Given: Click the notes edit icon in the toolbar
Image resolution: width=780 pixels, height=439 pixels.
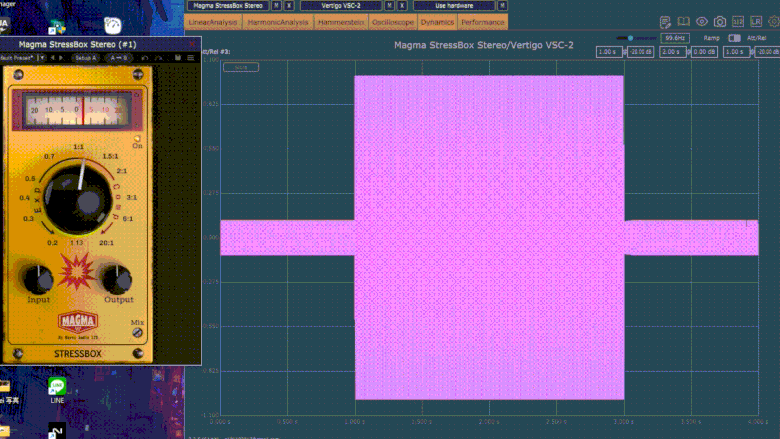Looking at the screenshot, I should point(666,22).
